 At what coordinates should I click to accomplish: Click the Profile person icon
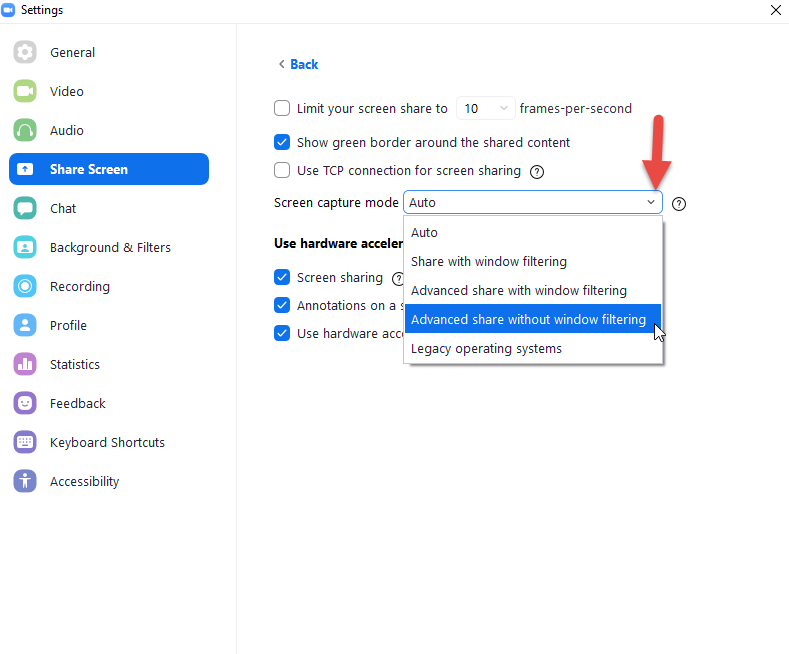coord(25,325)
